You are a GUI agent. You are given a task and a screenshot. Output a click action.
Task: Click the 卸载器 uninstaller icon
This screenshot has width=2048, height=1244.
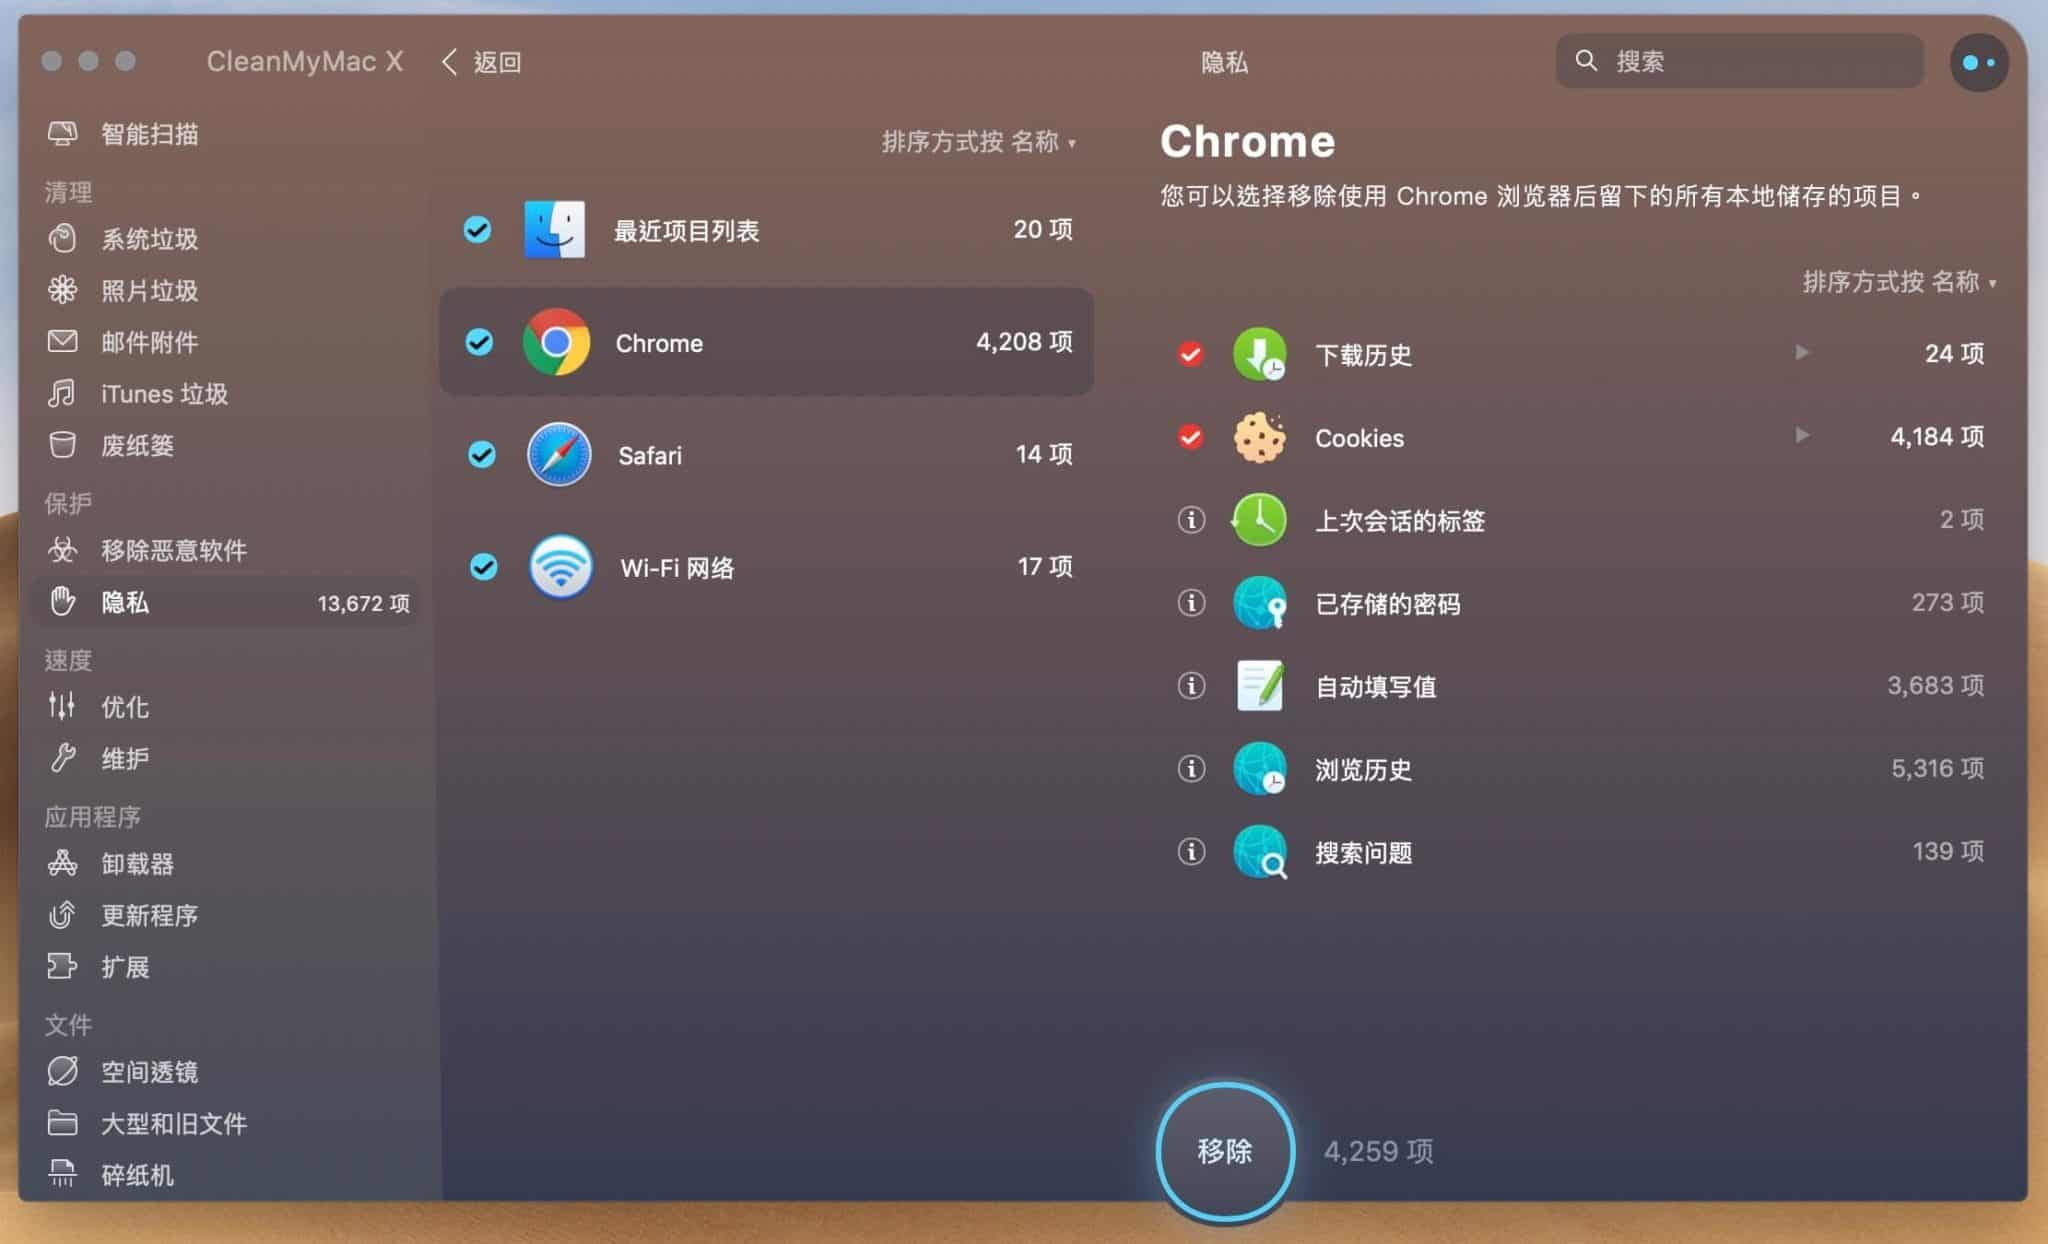[63, 863]
